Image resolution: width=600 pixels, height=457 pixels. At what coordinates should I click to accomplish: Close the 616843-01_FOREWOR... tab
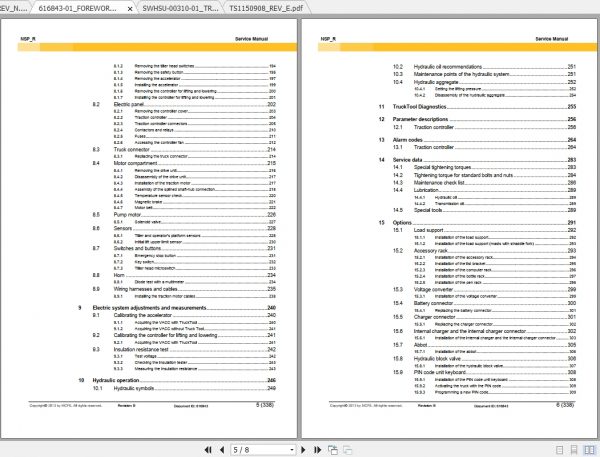tap(130, 8)
